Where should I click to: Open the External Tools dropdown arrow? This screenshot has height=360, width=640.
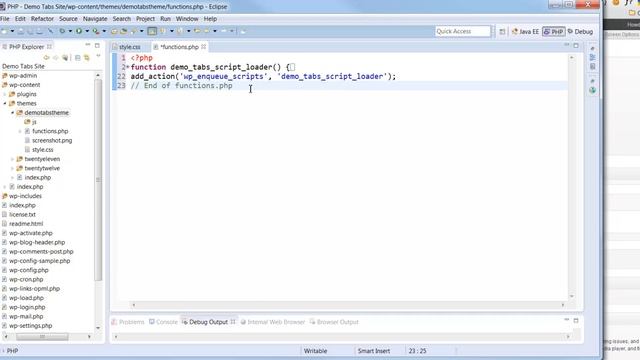(104, 31)
